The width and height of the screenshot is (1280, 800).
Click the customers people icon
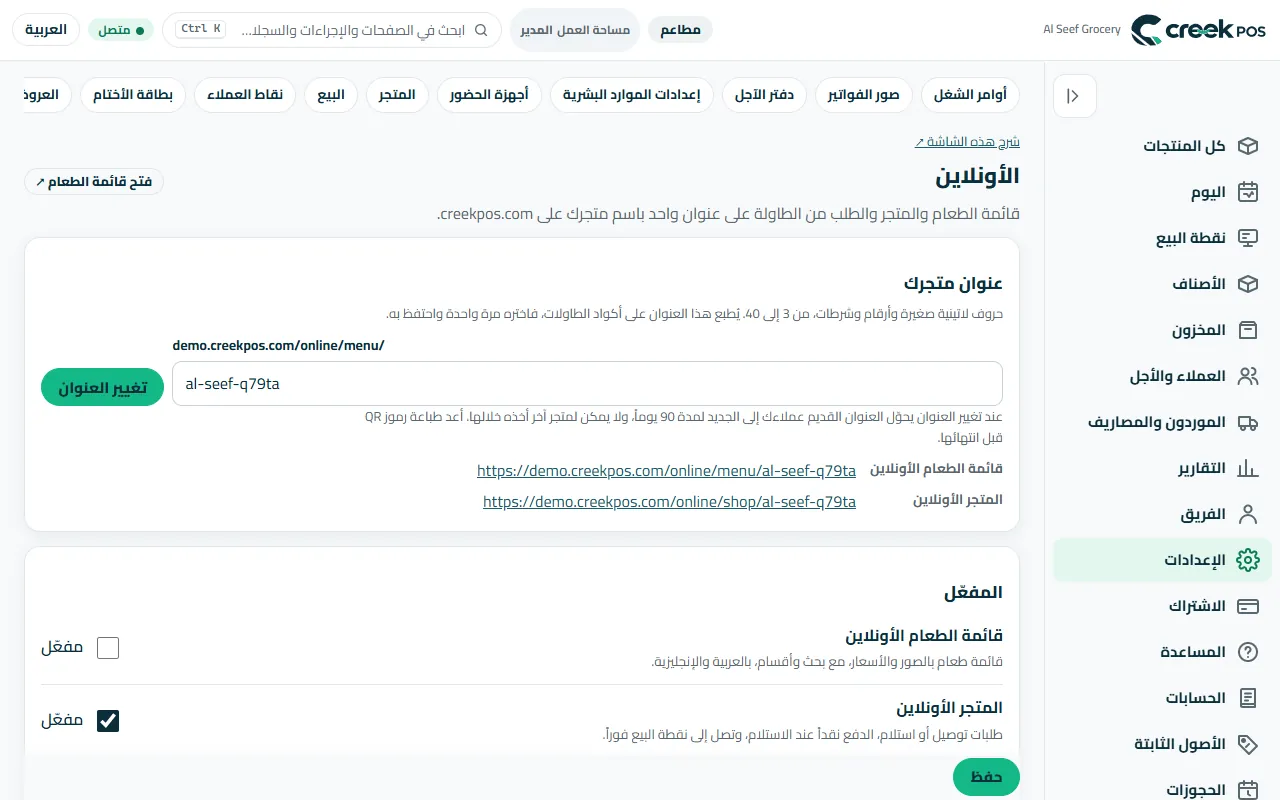pos(1247,376)
